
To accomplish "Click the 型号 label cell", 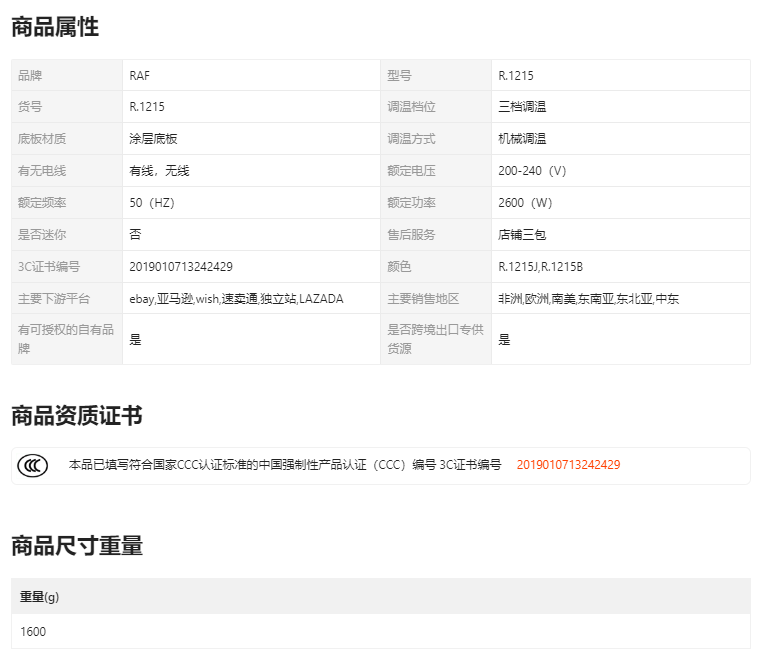I will (436, 75).
